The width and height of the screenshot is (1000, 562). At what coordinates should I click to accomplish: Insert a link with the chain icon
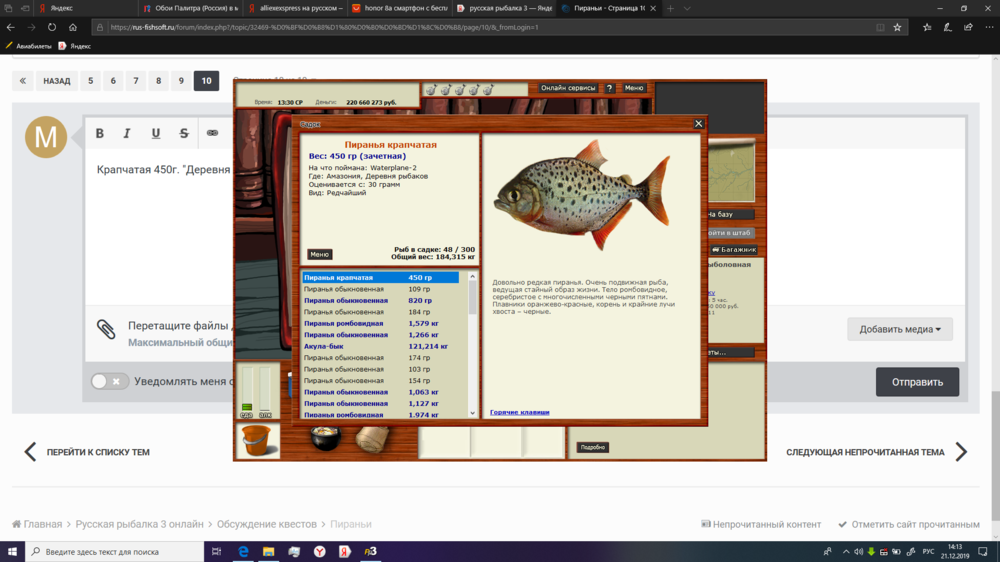pyautogui.click(x=212, y=133)
